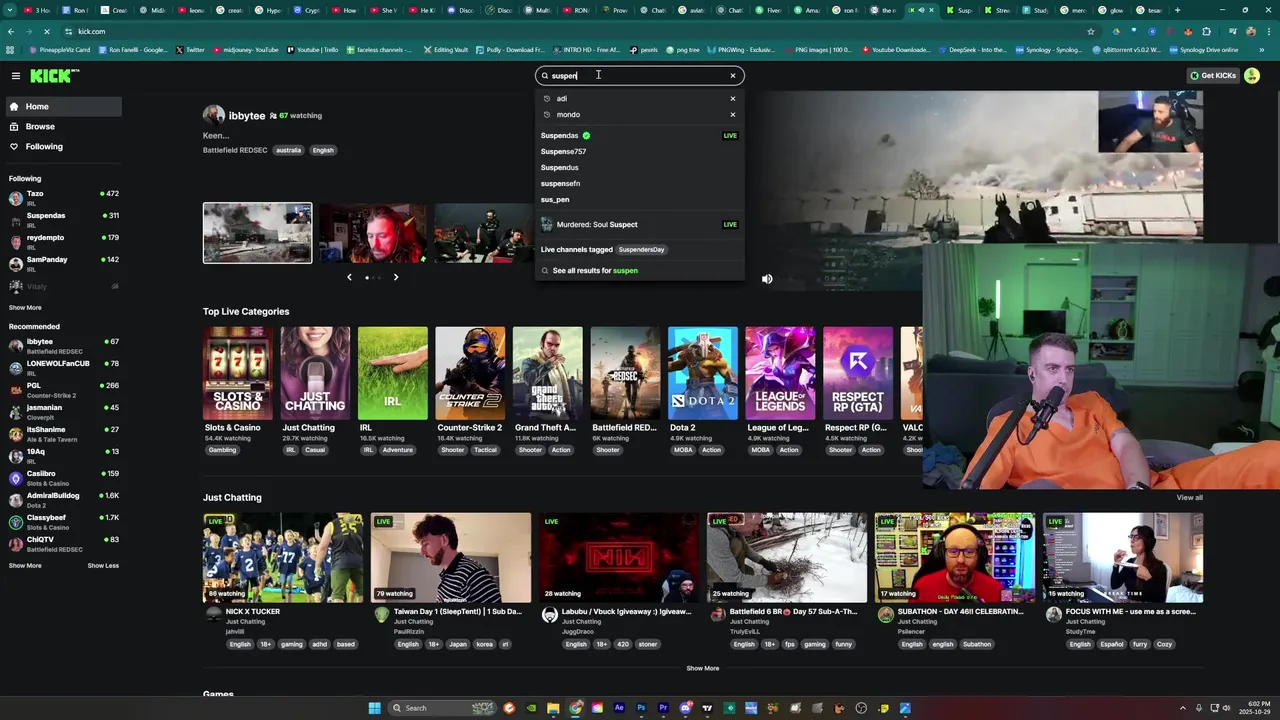
Task: Select Suspense757 search suggestion
Action: pyautogui.click(x=639, y=151)
